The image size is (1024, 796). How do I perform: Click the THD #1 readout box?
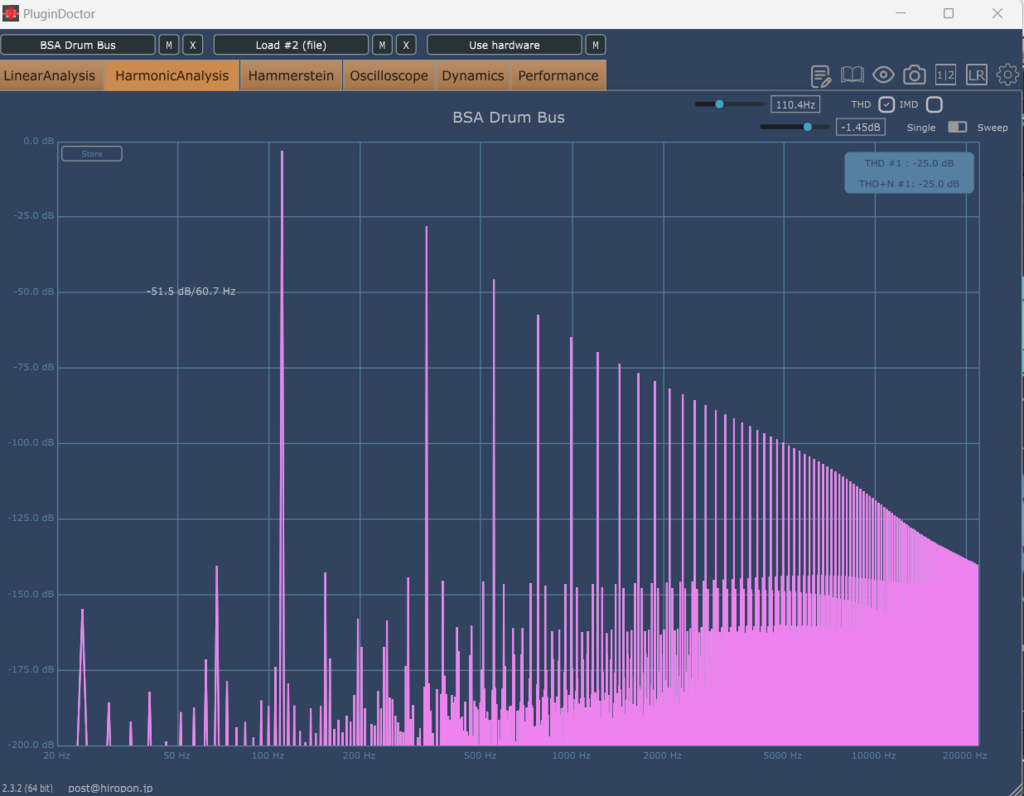[x=909, y=173]
